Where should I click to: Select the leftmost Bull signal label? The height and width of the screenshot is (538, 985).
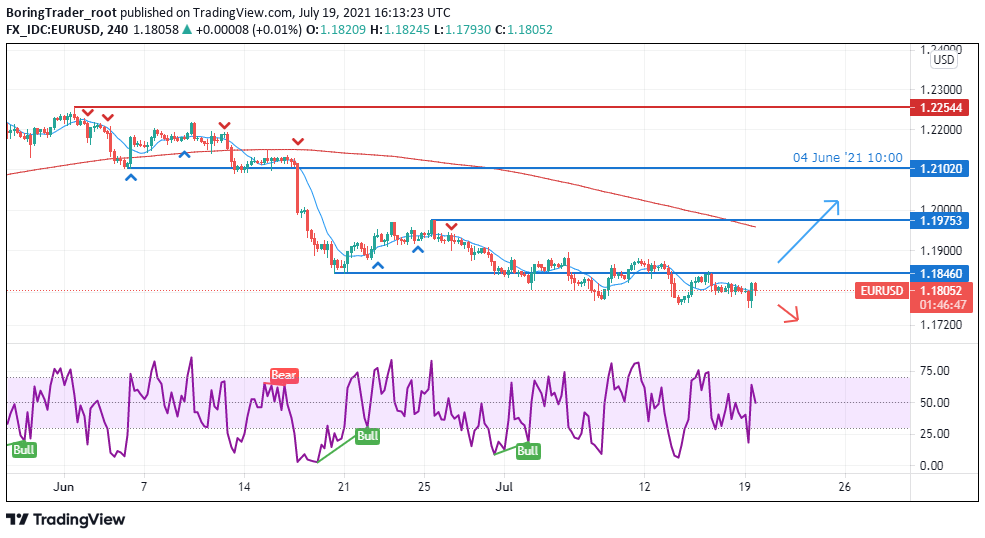24,450
